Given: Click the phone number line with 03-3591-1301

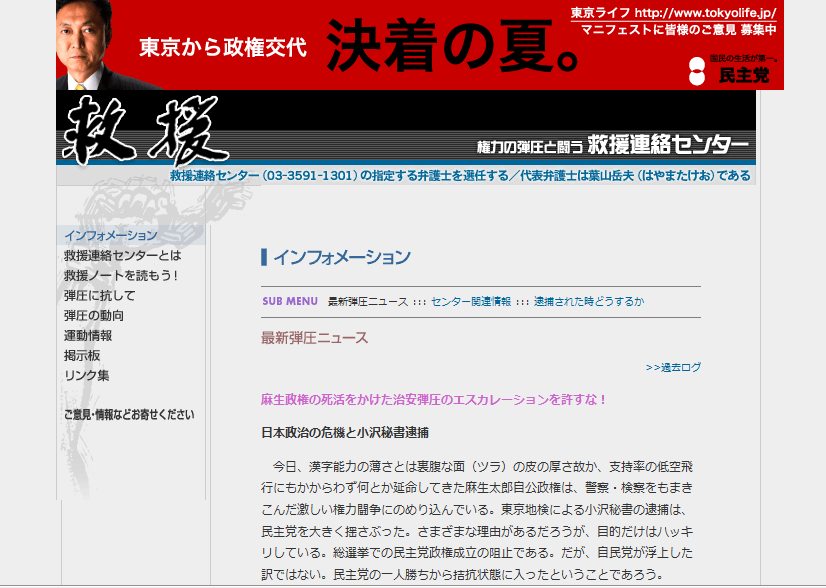Looking at the screenshot, I should (460, 175).
